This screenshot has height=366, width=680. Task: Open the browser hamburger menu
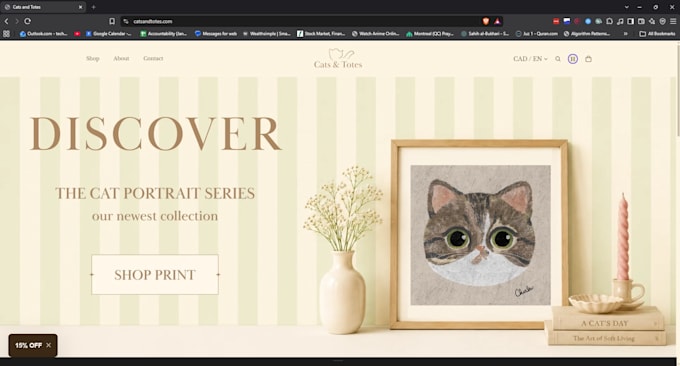point(673,21)
